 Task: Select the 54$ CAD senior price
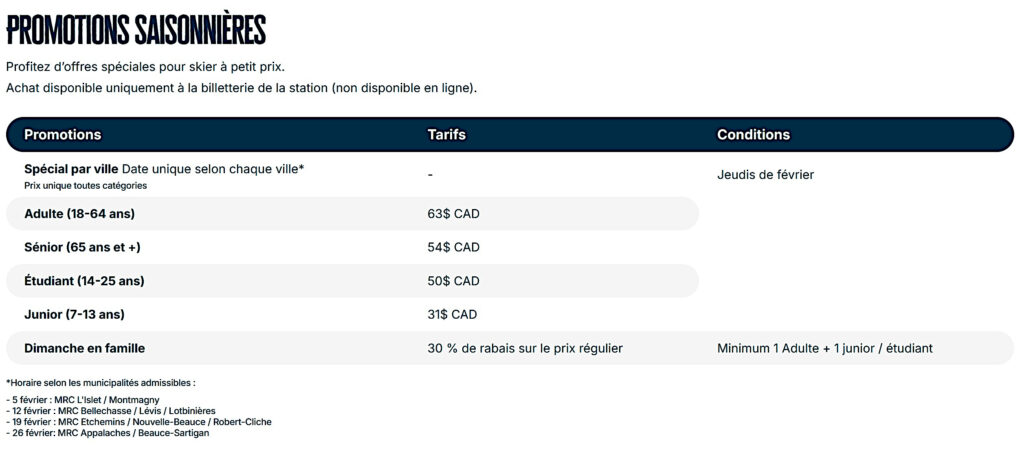[x=453, y=247]
